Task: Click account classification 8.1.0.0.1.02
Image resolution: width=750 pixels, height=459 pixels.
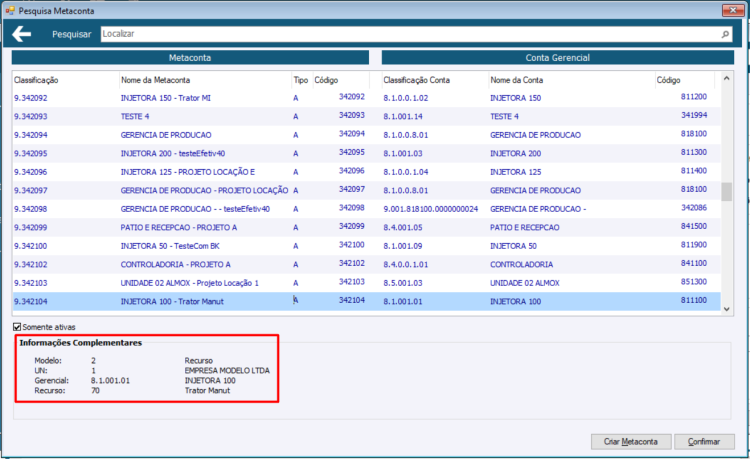Action: pyautogui.click(x=406, y=98)
